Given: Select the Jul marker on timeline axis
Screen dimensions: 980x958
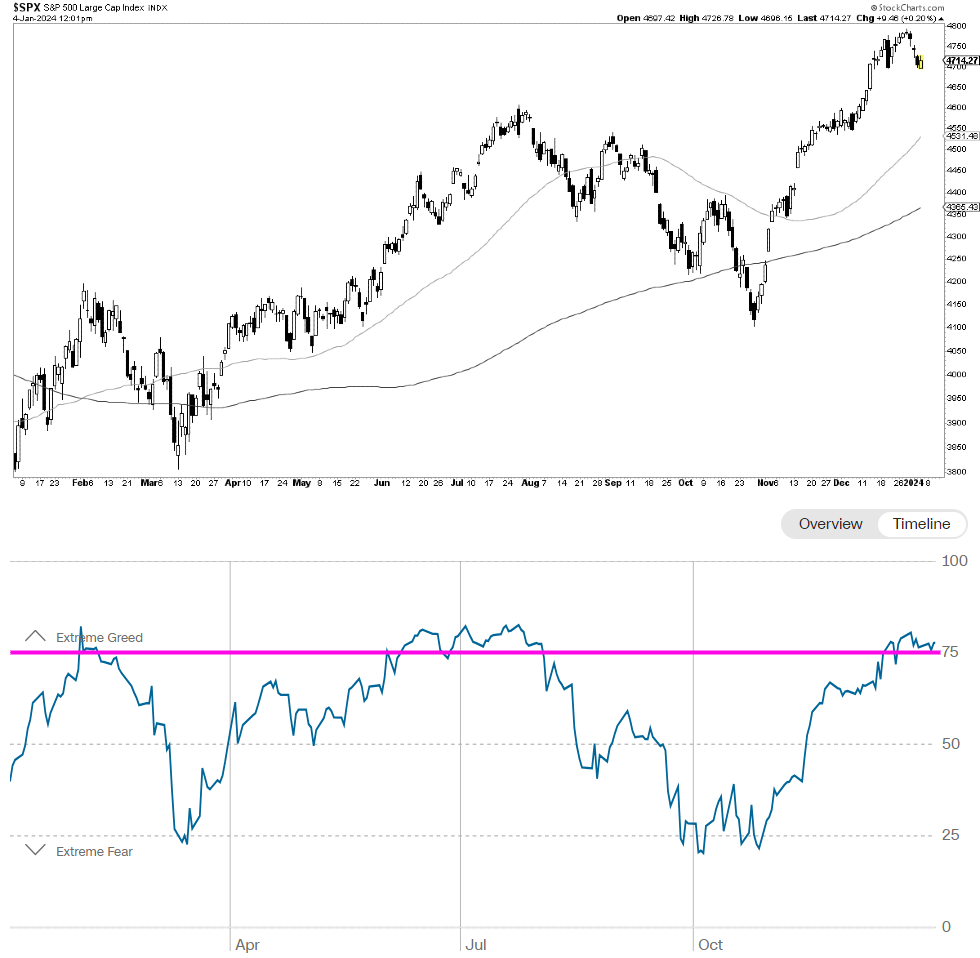Looking at the screenshot, I should (475, 943).
